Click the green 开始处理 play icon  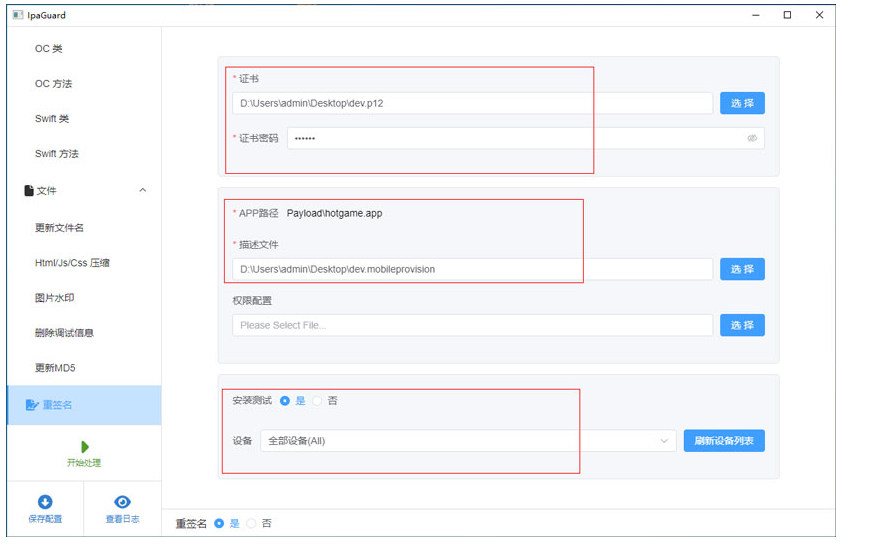(85, 447)
